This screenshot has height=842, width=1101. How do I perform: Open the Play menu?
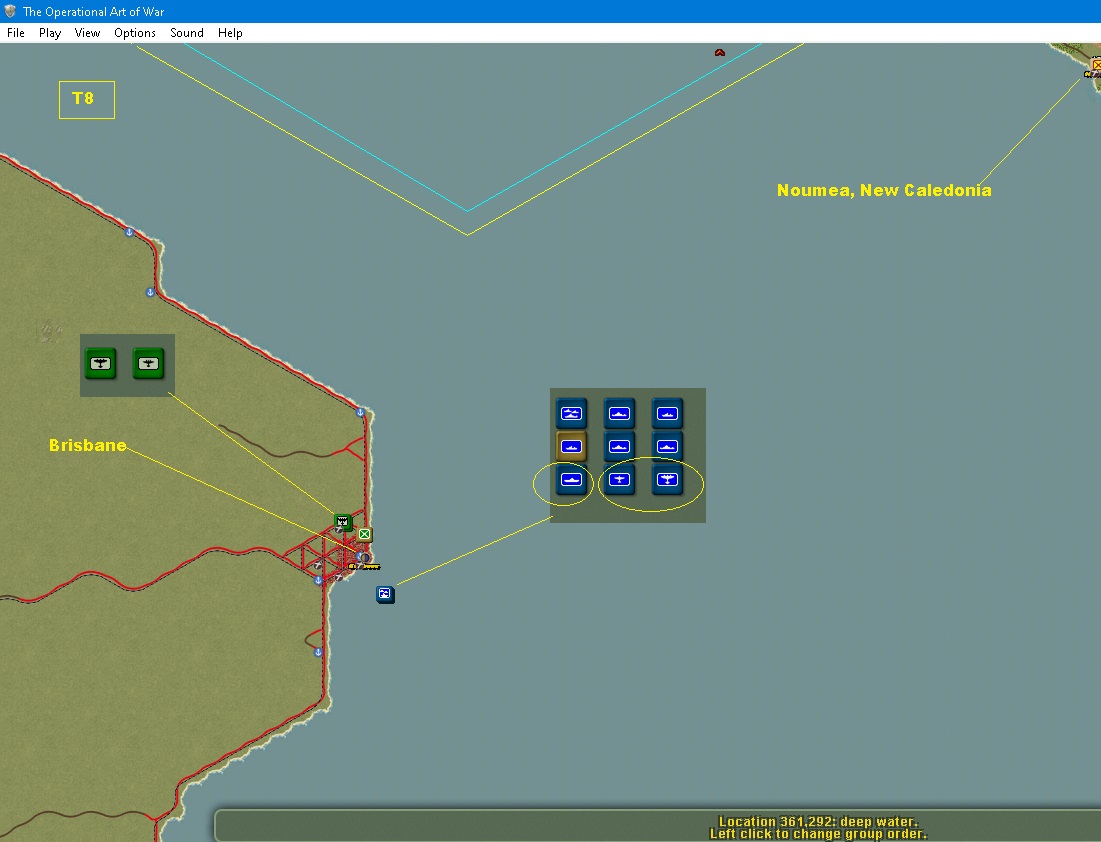[50, 33]
